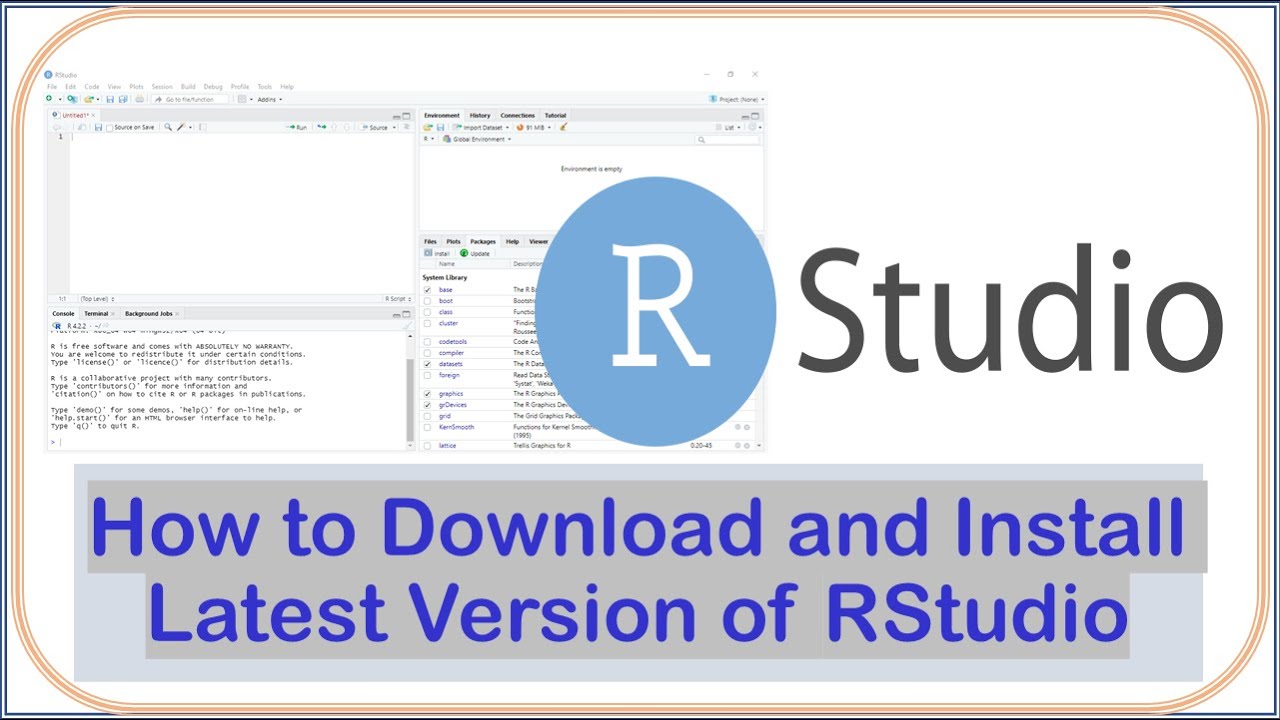Open the Source button dropdown arrow
1280x720 pixels.
pyautogui.click(x=394, y=127)
